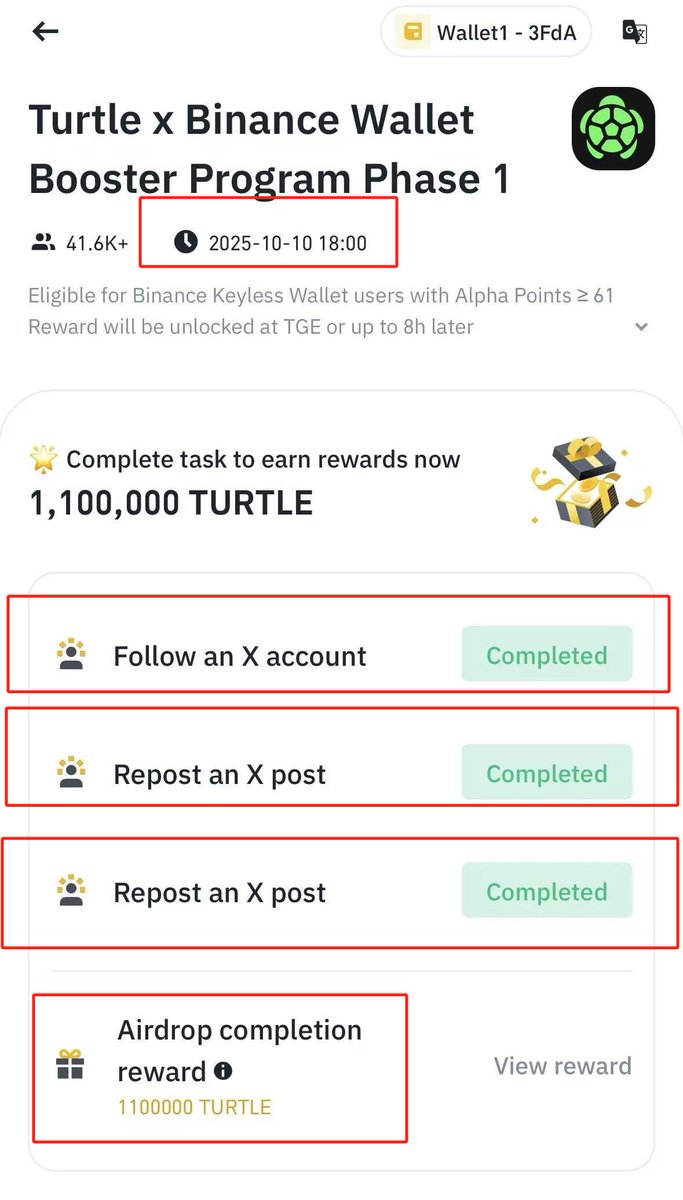Tap the green Turtle project logo
683x1200 pixels.
pyautogui.click(x=613, y=128)
